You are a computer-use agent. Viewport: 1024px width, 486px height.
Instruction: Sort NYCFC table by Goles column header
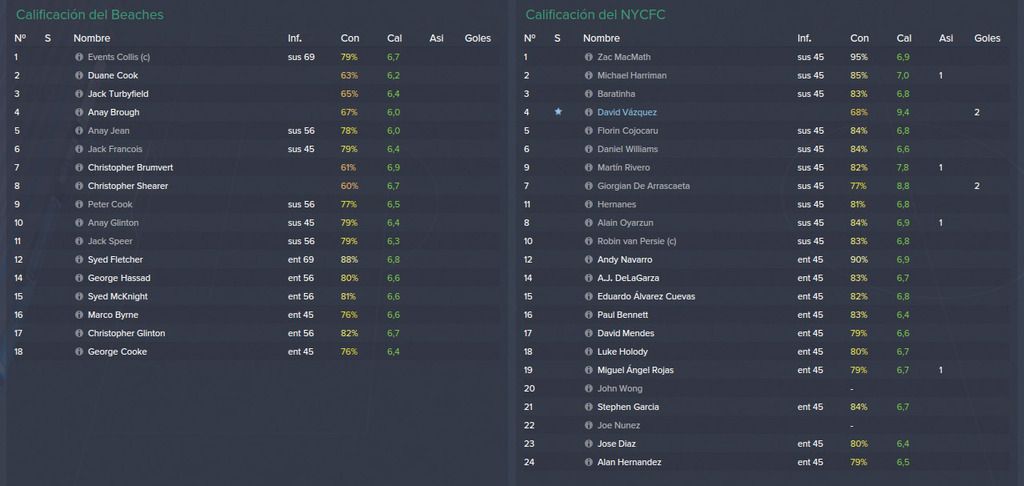(987, 39)
